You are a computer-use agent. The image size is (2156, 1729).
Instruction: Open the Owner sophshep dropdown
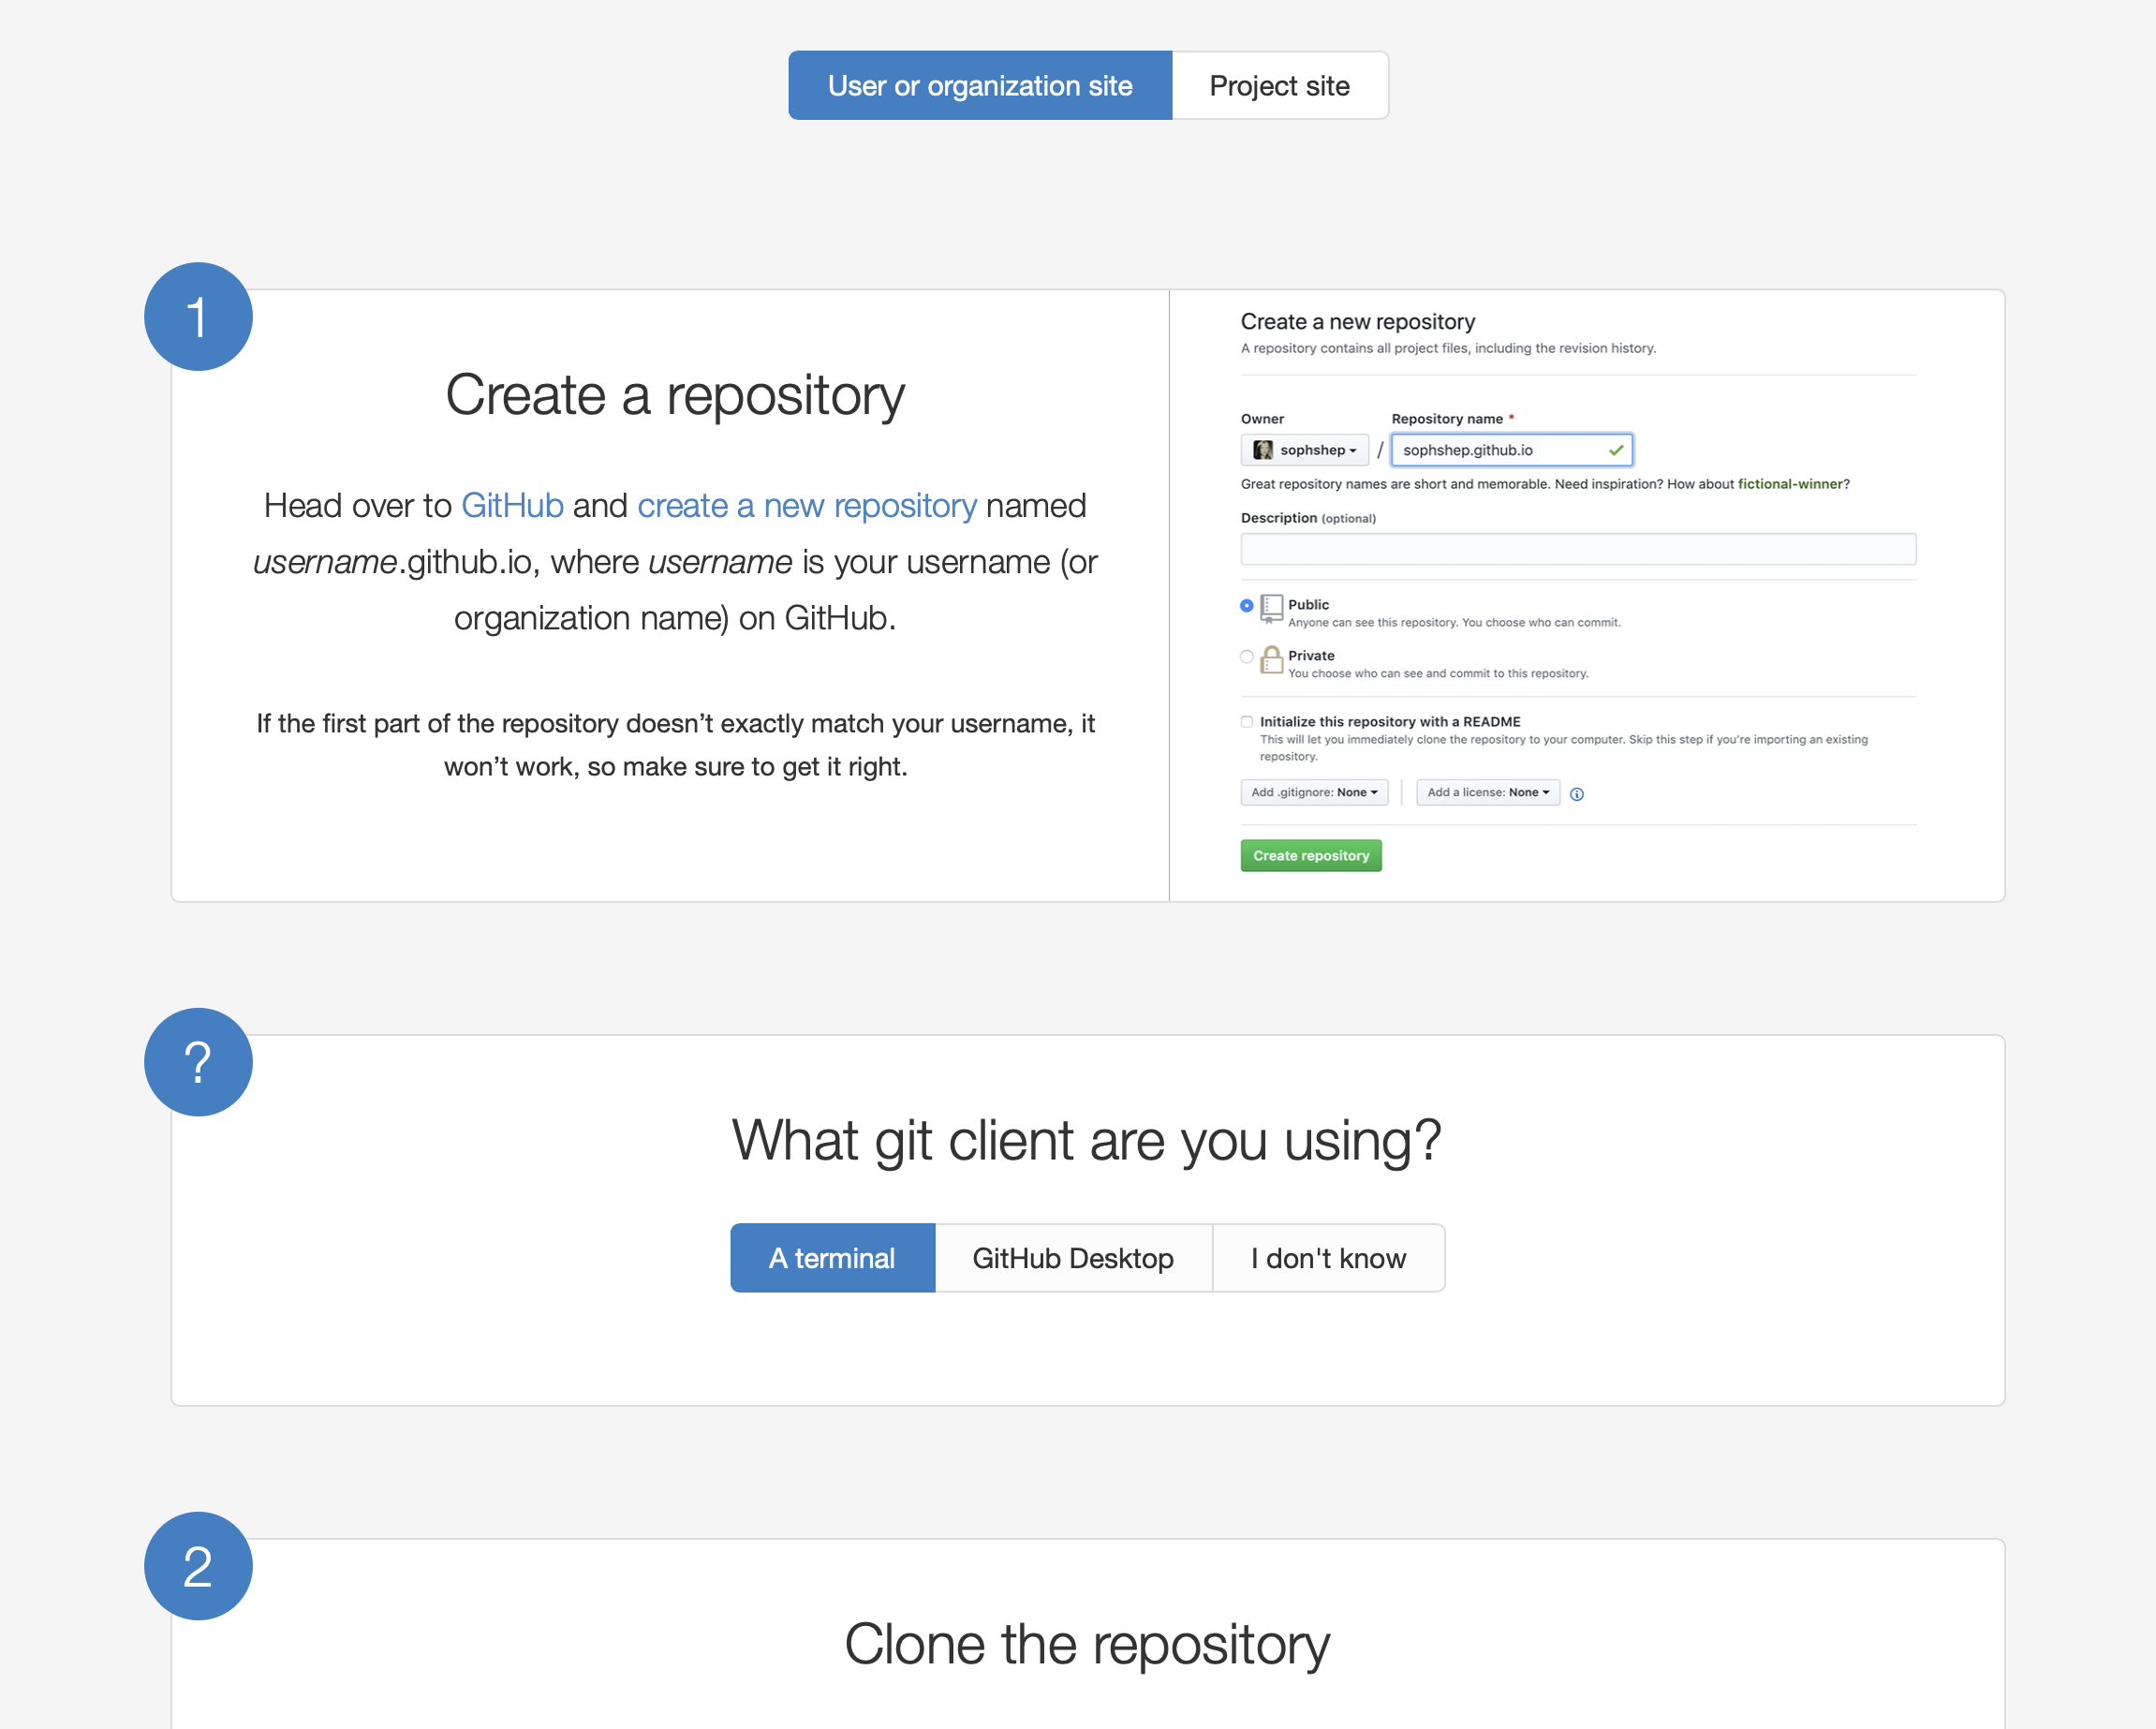[x=1304, y=450]
